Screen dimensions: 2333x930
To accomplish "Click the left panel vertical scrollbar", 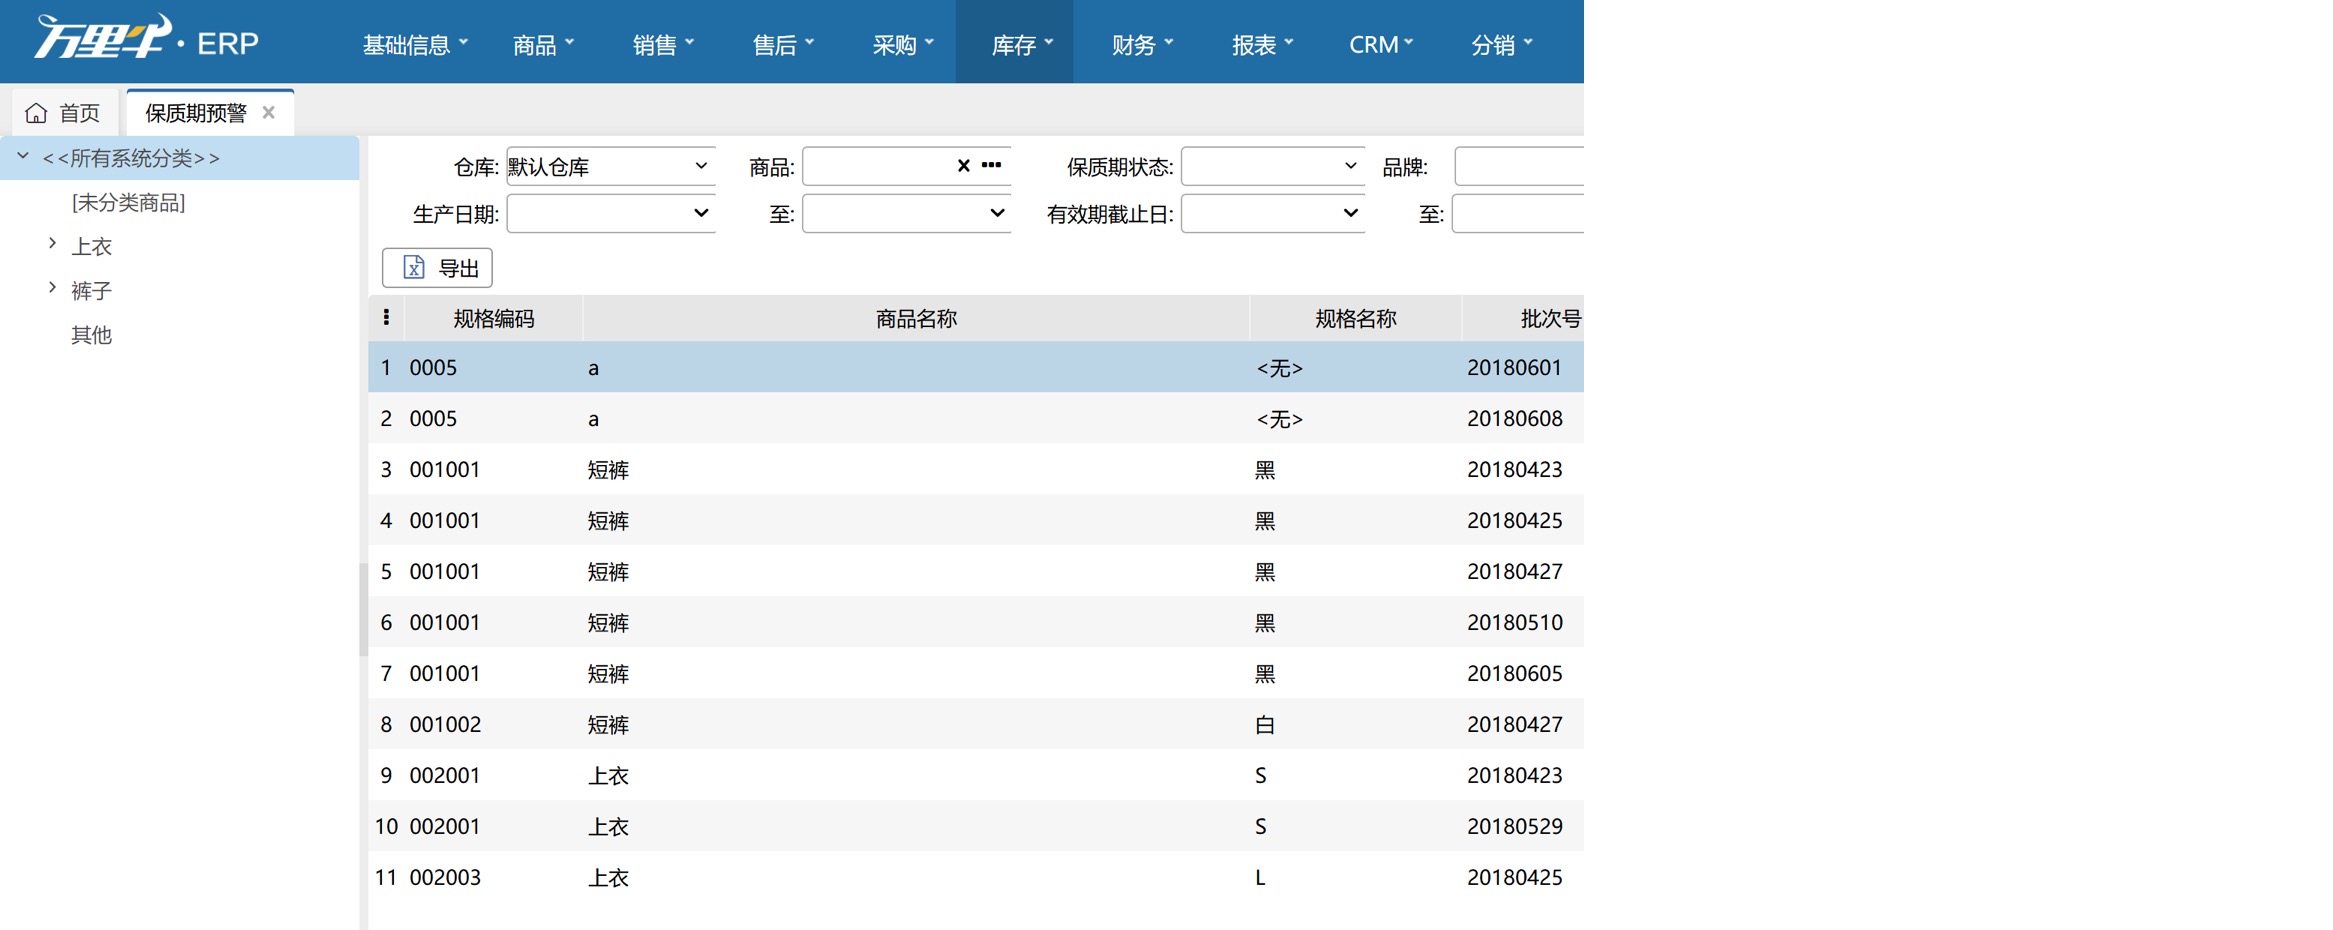I will tap(363, 610).
